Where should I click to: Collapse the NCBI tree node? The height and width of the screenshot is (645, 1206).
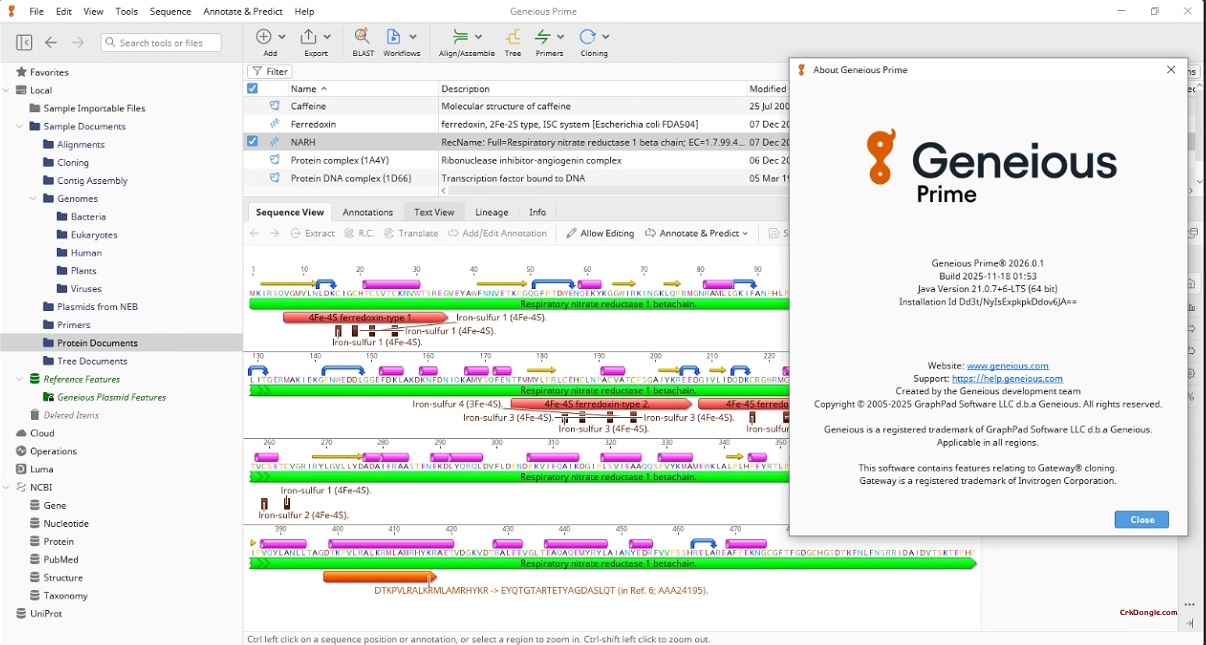(x=7, y=488)
